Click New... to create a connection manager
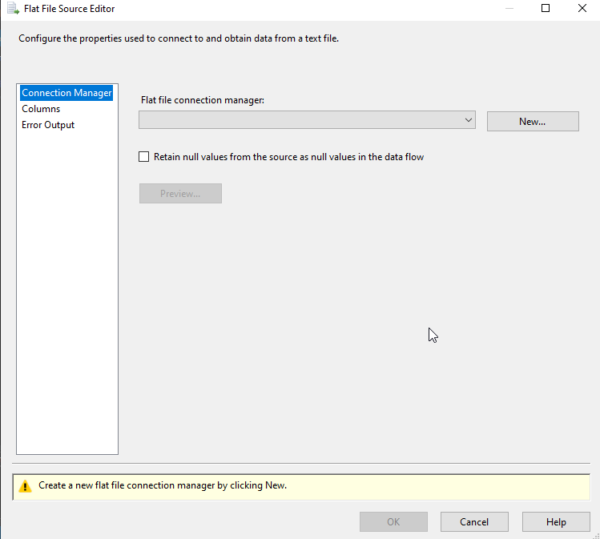Image resolution: width=600 pixels, height=539 pixels. (532, 121)
